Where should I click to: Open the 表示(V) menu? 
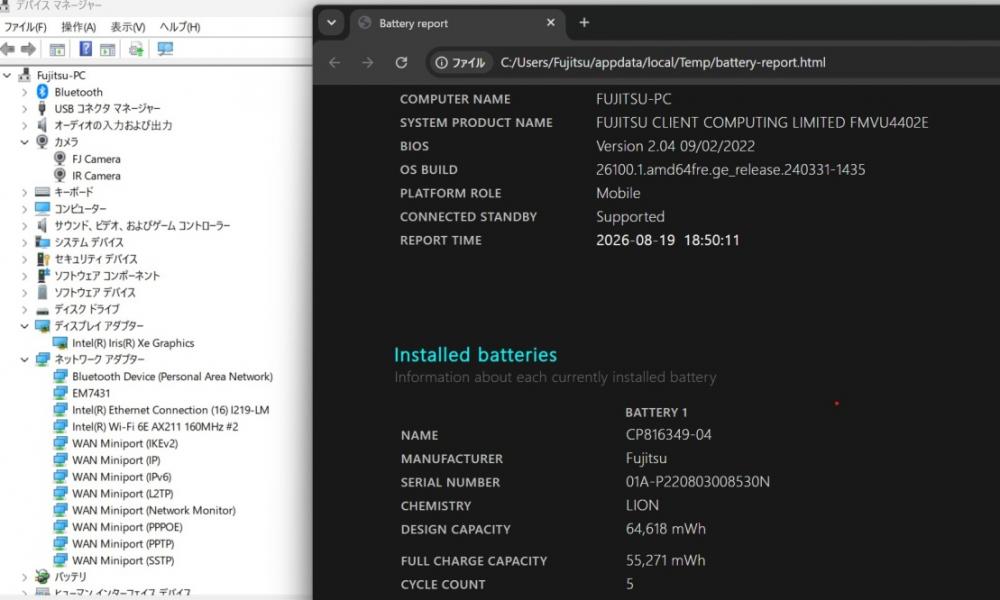(128, 27)
